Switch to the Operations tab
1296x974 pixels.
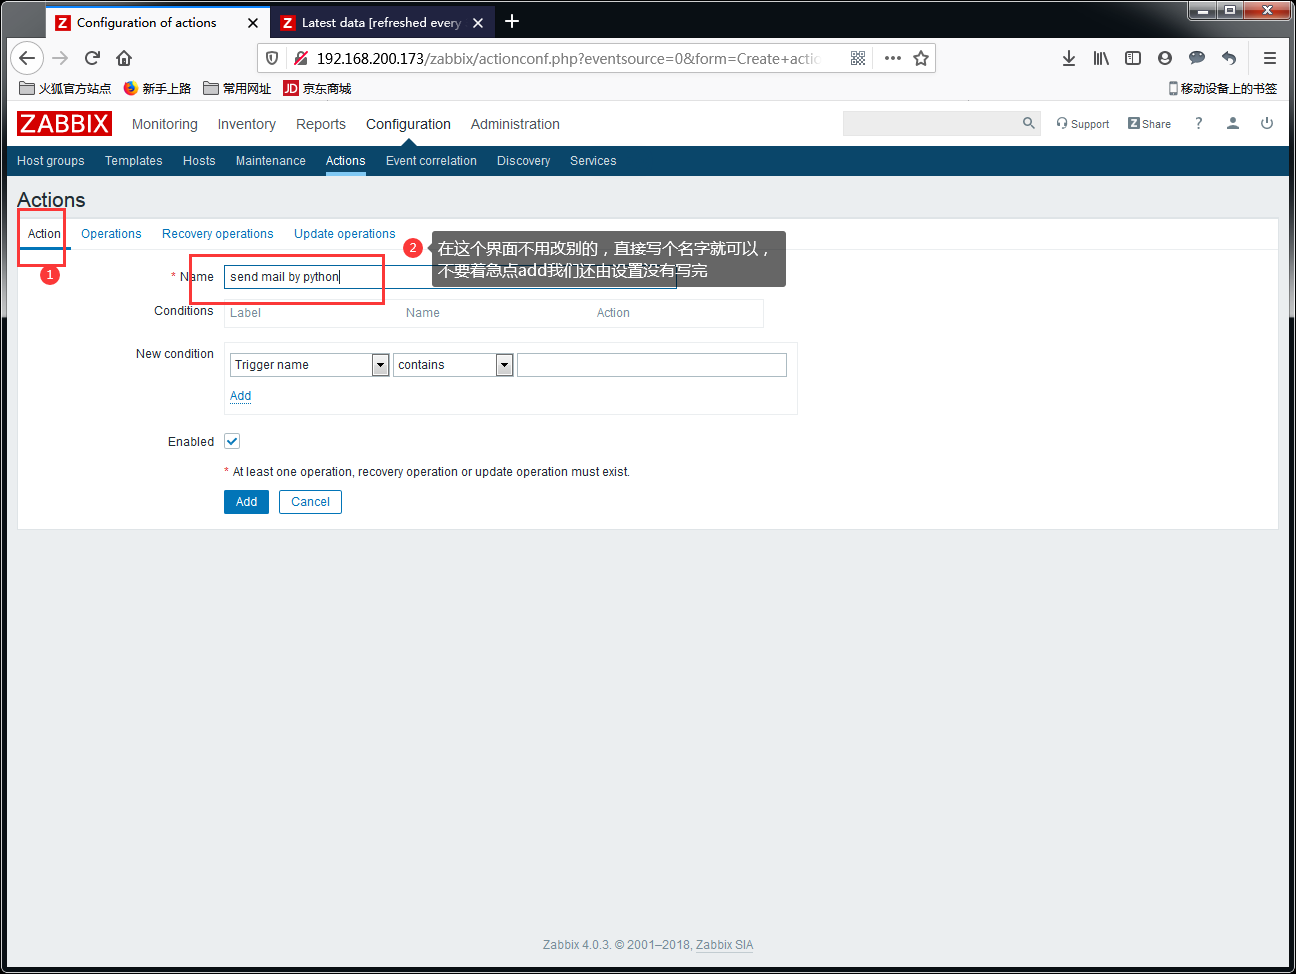[x=111, y=234]
